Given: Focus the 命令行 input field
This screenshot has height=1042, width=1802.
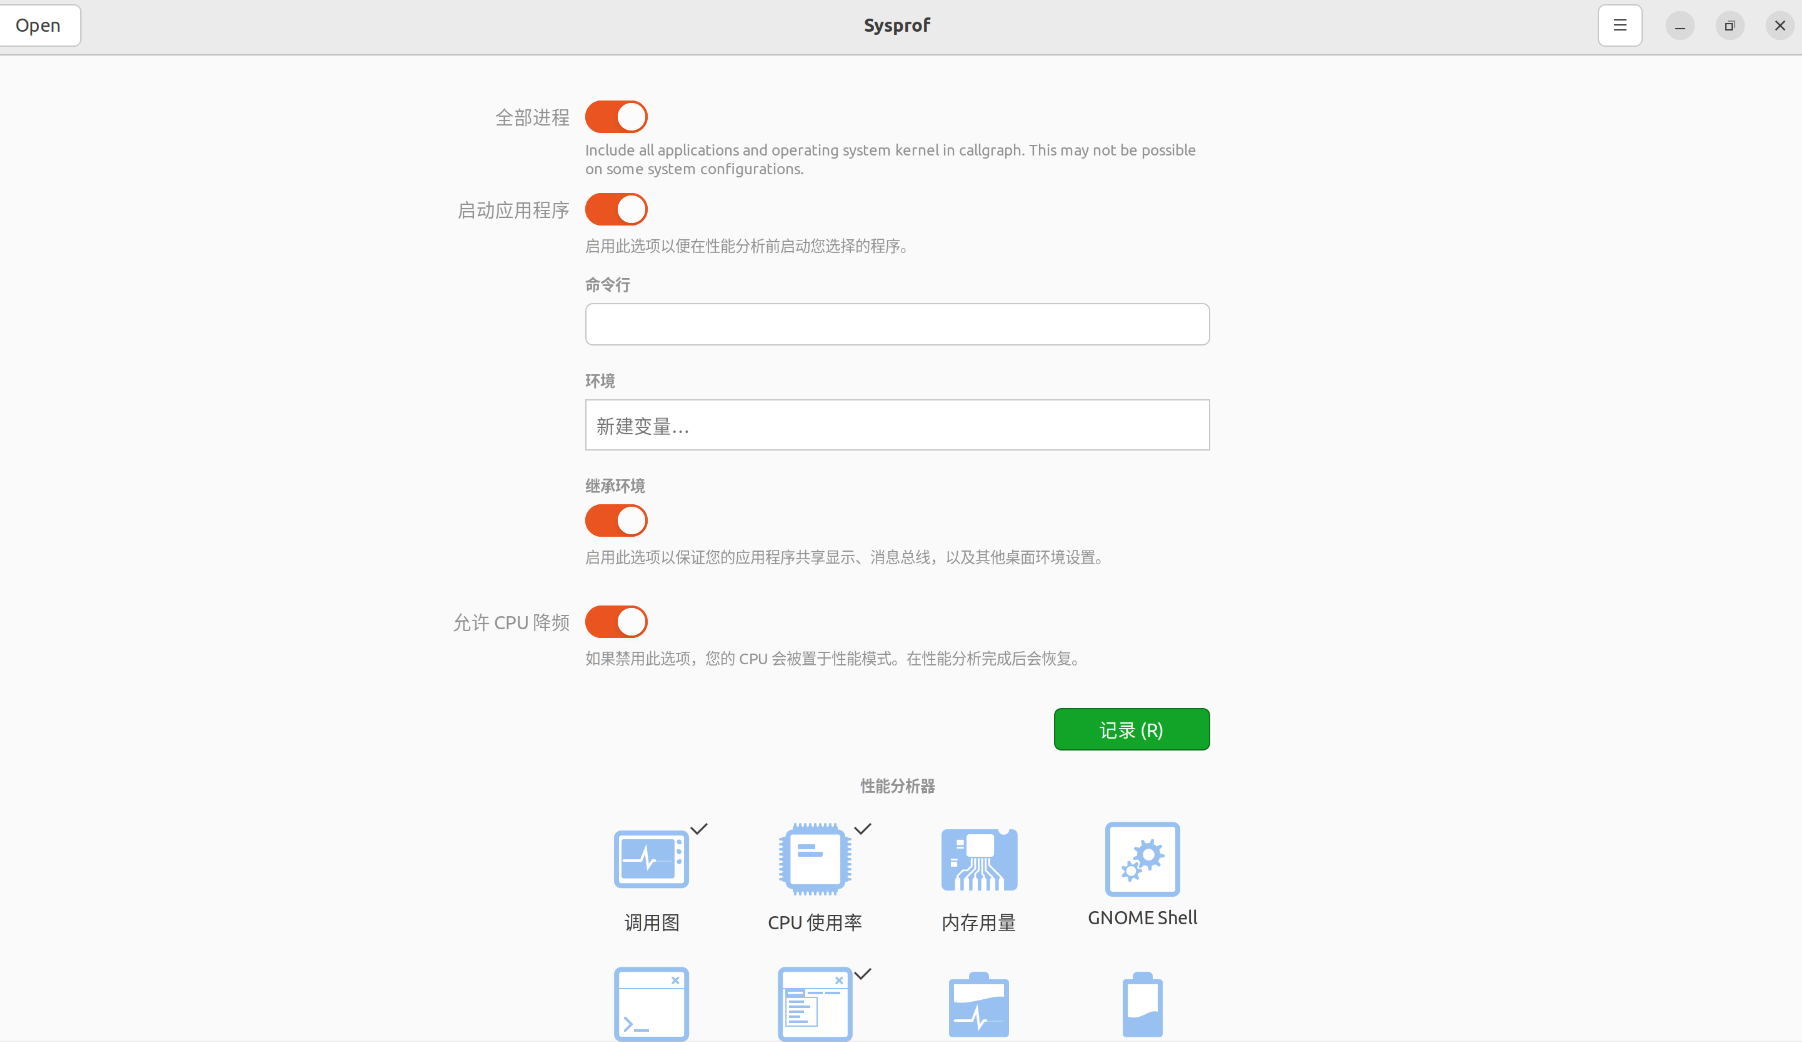Looking at the screenshot, I should click(897, 324).
